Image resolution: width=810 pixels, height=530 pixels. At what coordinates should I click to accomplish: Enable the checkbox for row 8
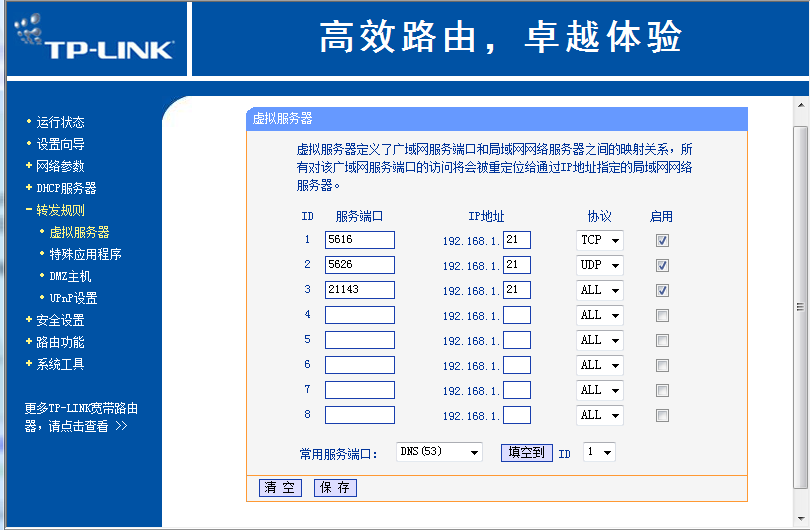(662, 415)
